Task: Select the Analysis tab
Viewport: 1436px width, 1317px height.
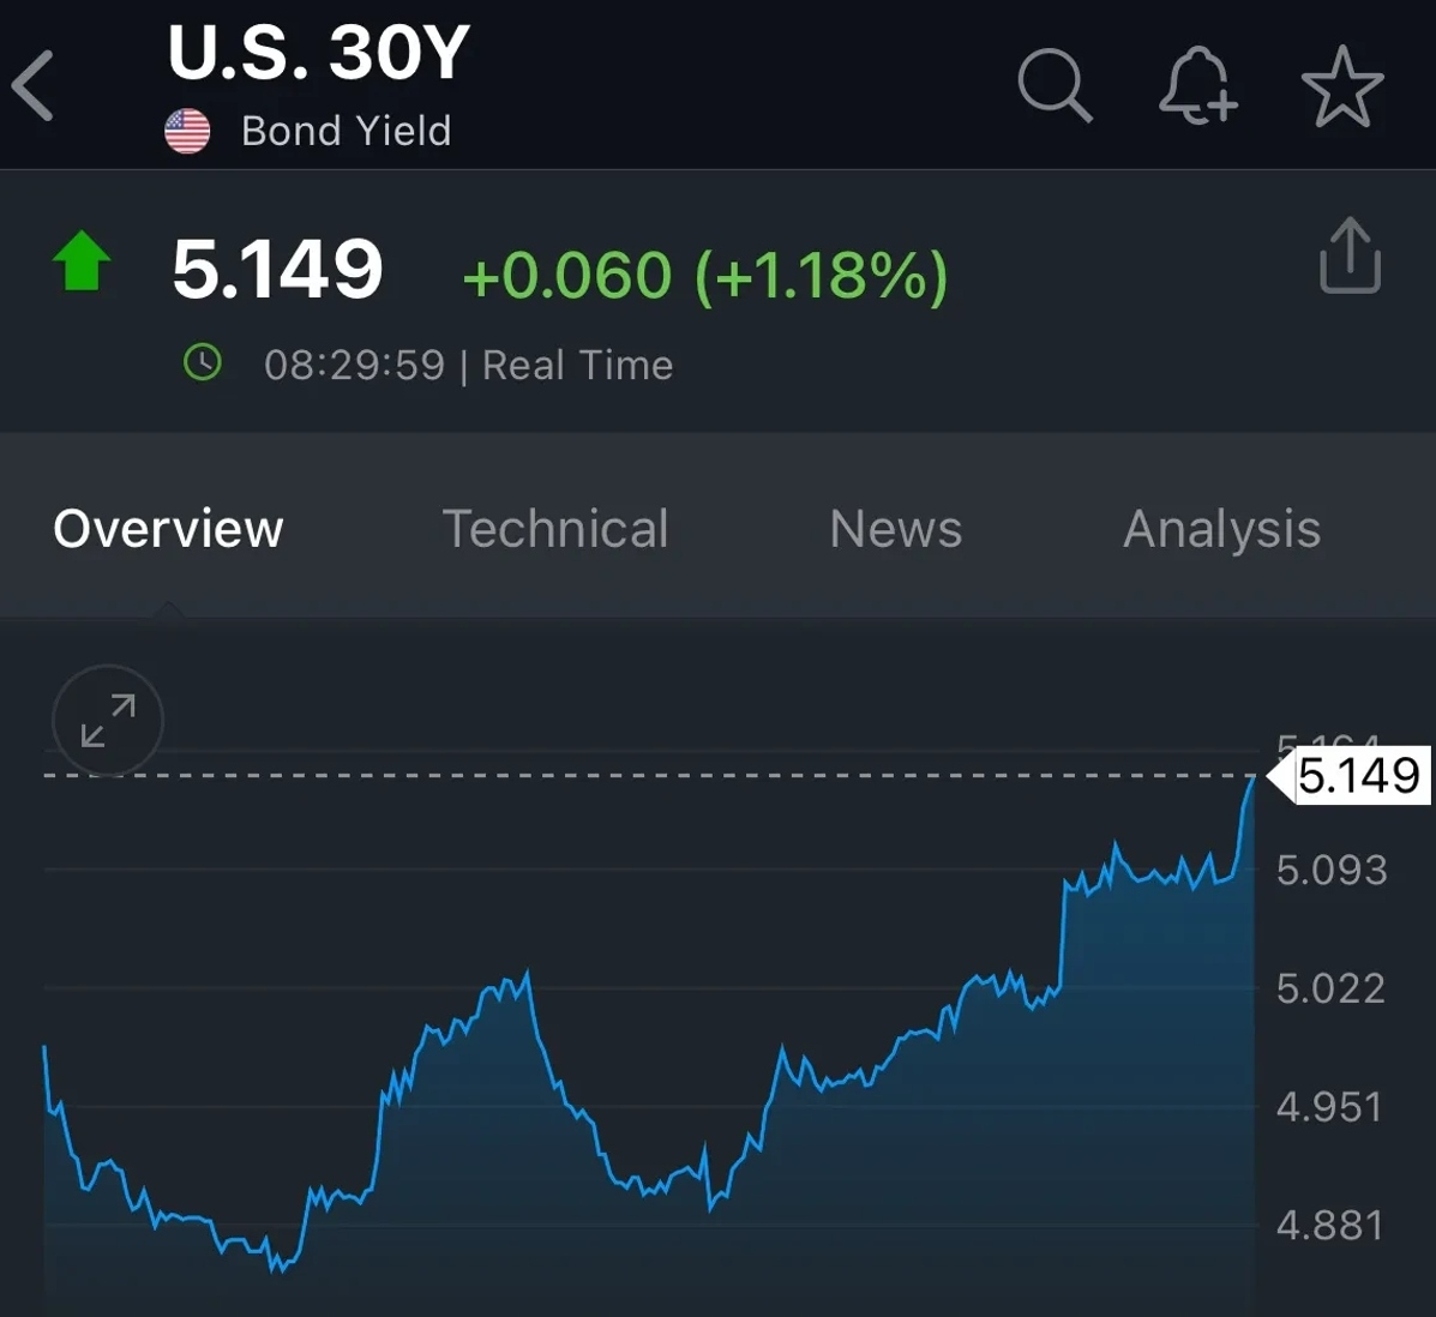Action: click(x=1221, y=529)
